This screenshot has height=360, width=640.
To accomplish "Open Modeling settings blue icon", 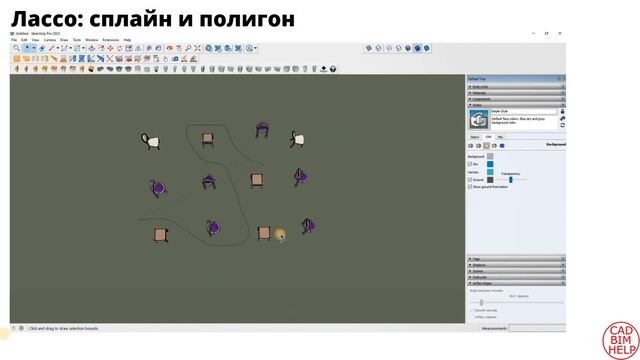I will coord(502,146).
